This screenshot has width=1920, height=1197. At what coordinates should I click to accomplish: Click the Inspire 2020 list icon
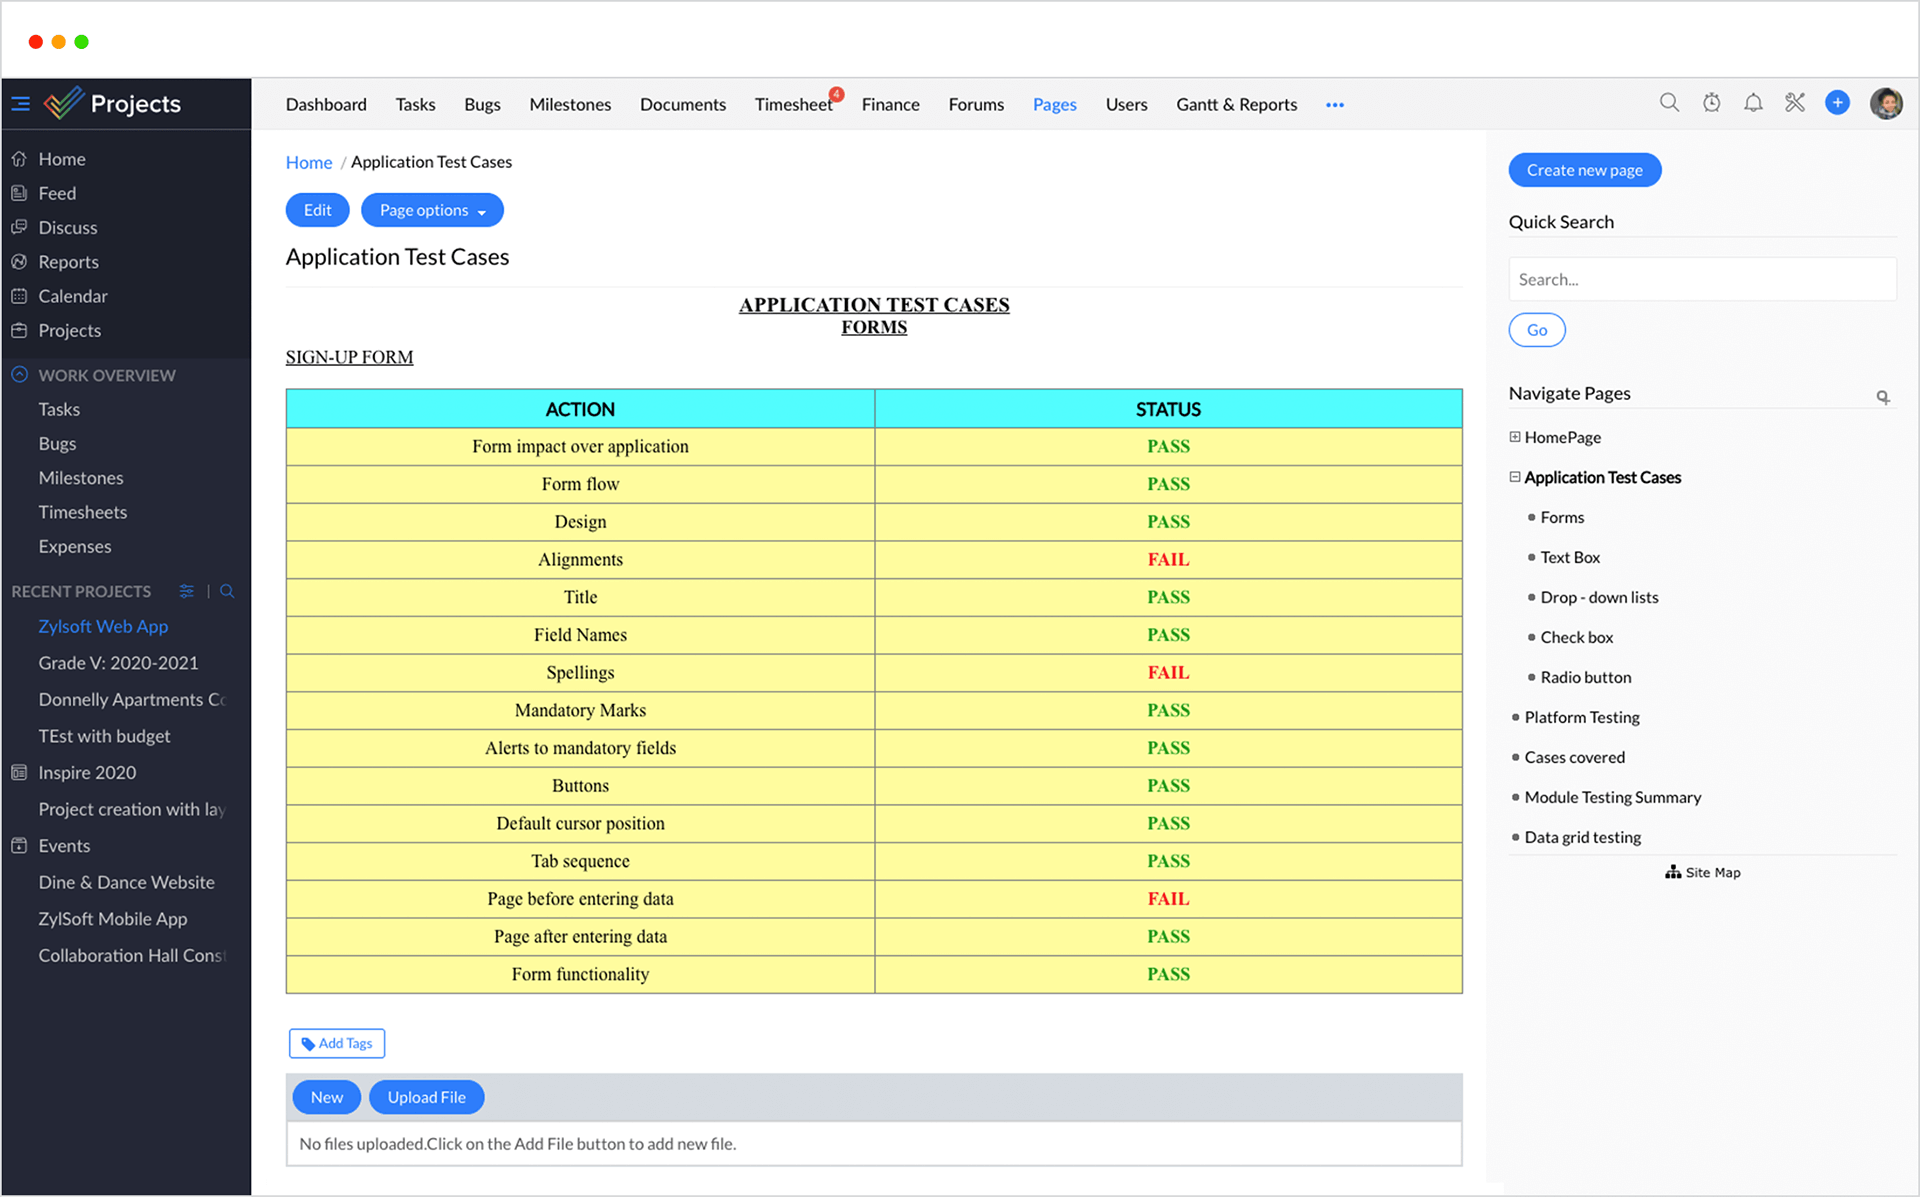tap(19, 772)
